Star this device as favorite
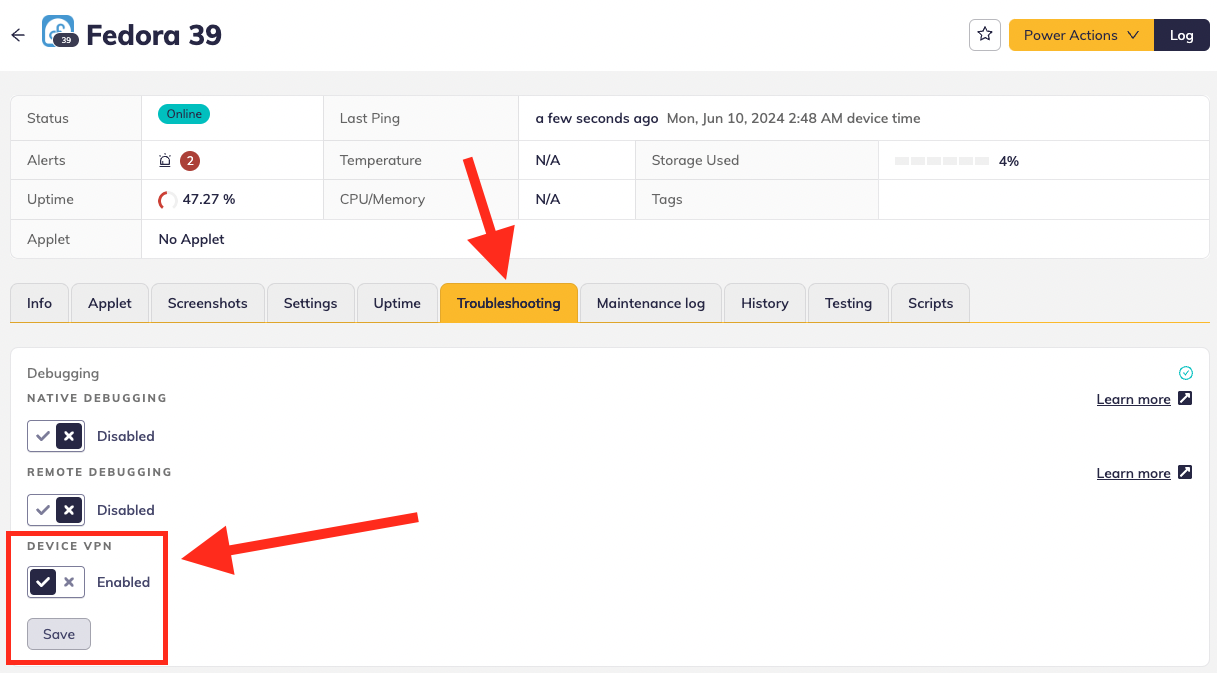This screenshot has width=1217, height=673. click(x=985, y=35)
